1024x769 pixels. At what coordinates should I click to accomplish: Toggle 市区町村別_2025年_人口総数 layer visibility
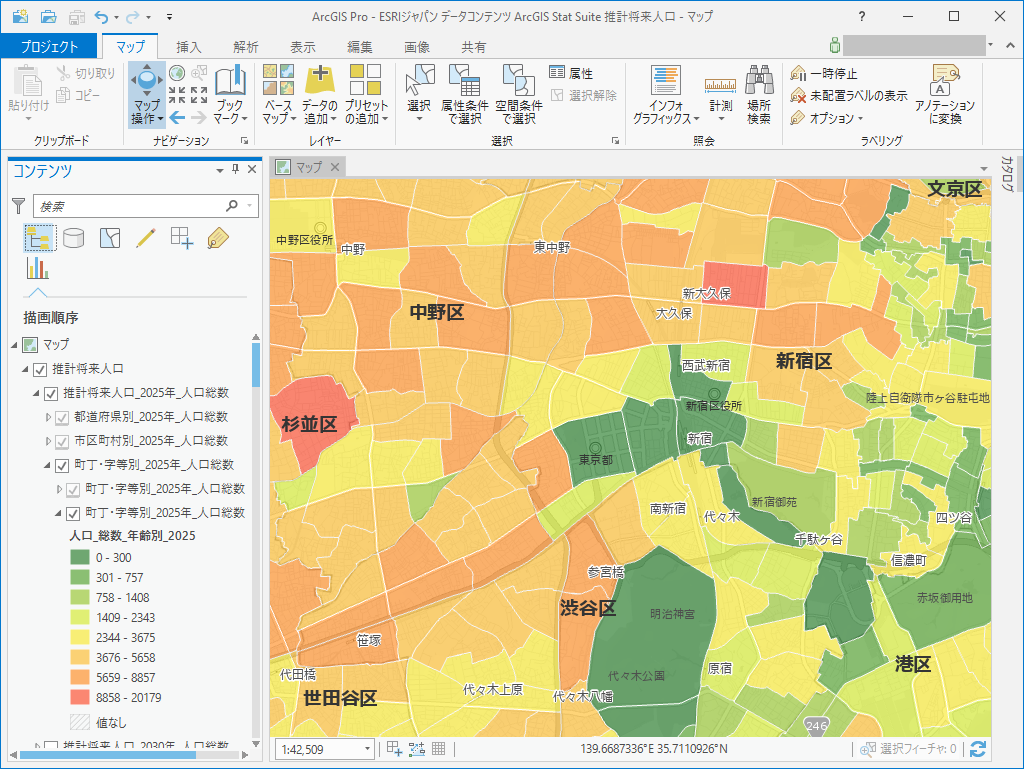62,442
